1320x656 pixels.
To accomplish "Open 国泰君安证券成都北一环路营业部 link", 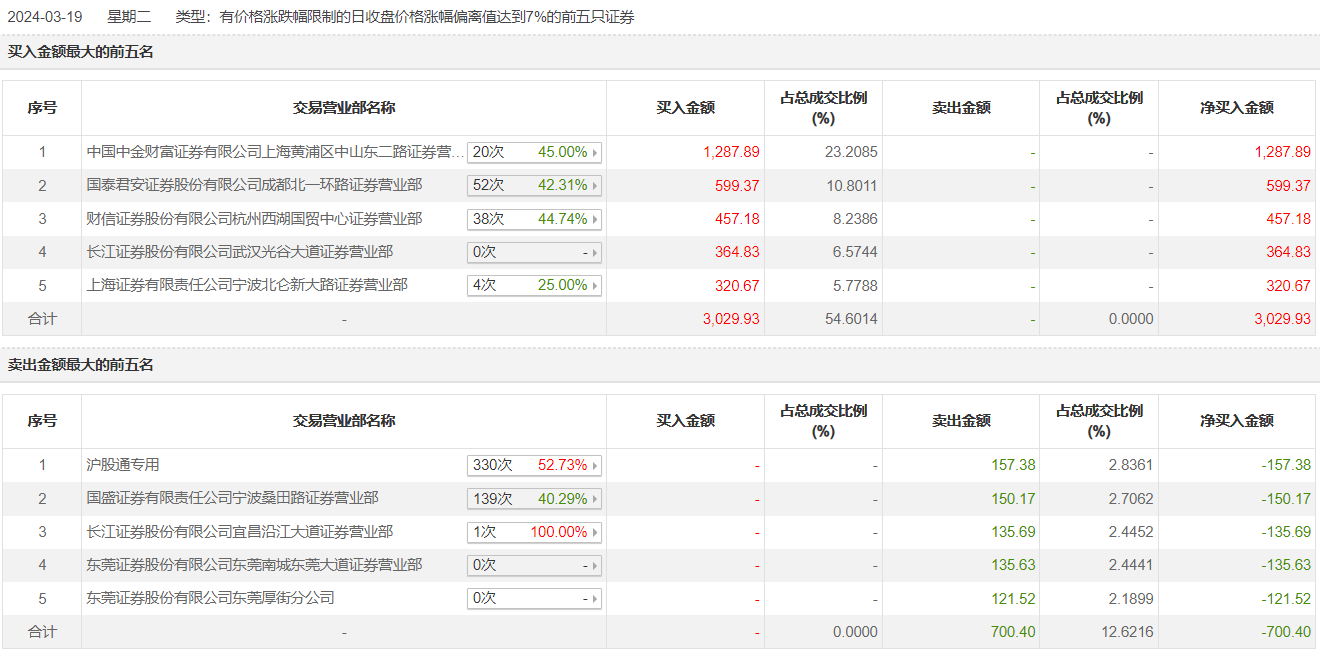I will [254, 185].
